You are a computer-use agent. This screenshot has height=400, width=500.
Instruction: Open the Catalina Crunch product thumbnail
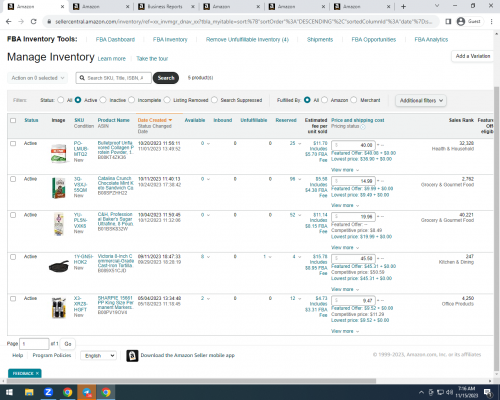tap(59, 188)
